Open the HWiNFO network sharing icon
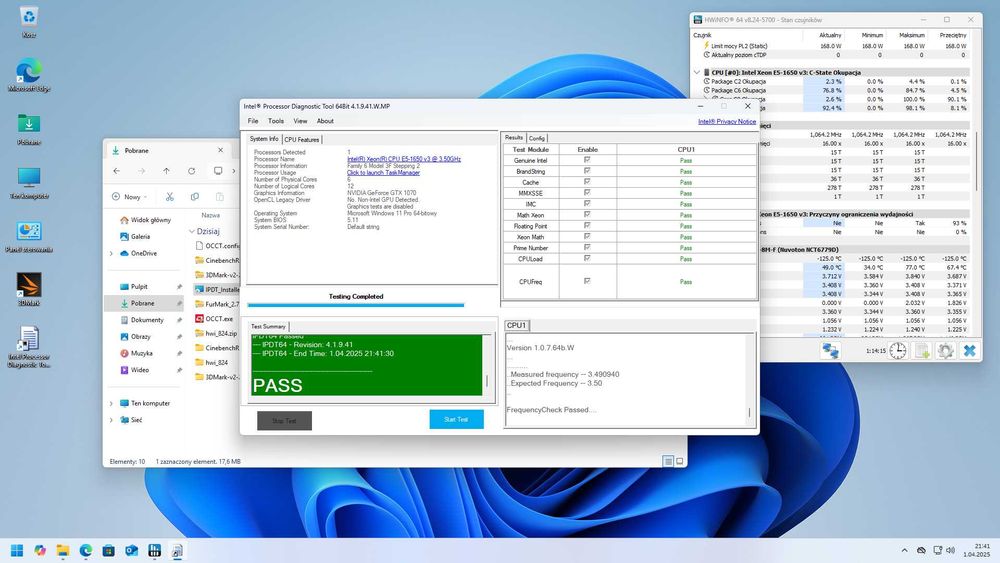This screenshot has width=1000, height=563. tap(830, 351)
